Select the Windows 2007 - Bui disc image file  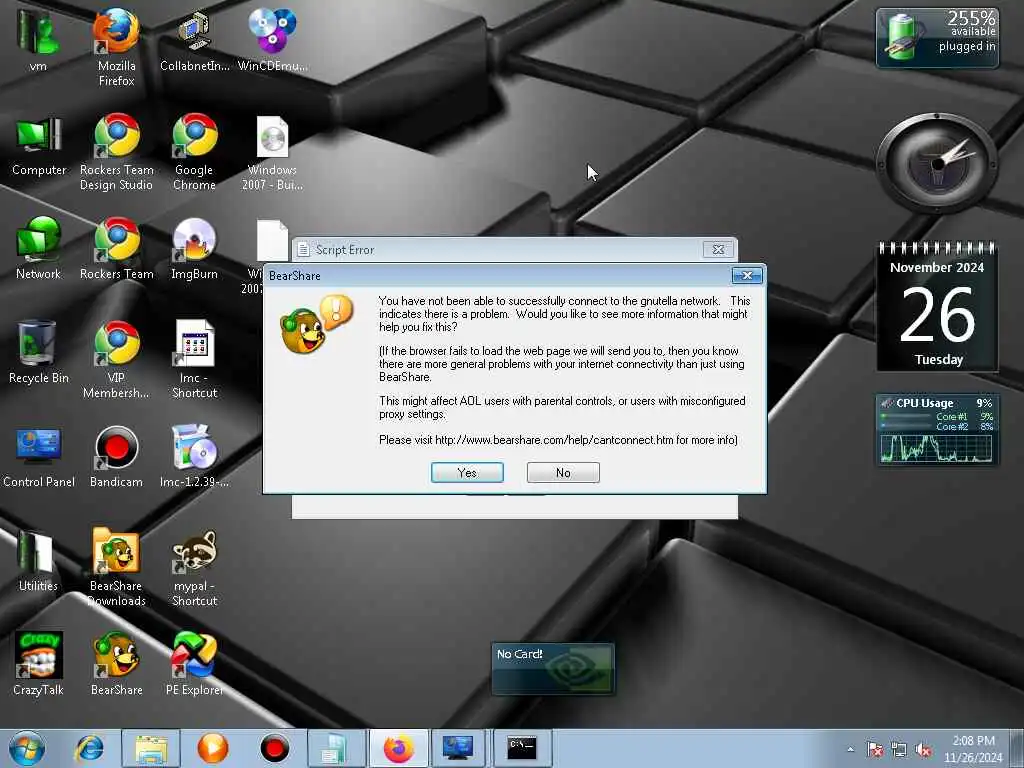click(272, 152)
